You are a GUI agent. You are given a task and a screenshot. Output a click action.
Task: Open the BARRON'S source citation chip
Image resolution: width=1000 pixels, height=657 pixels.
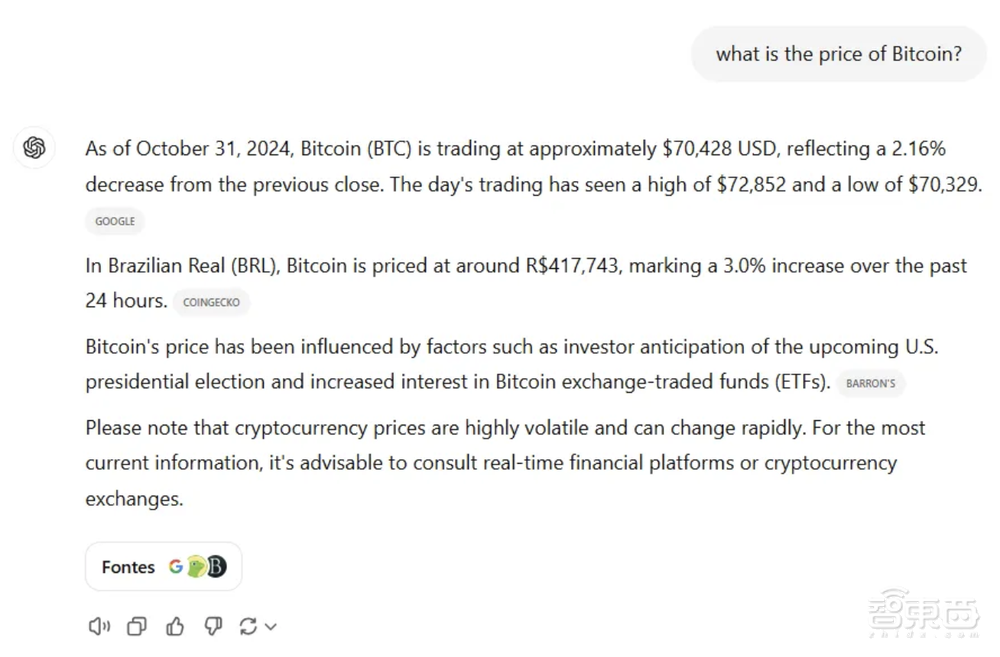tap(870, 383)
